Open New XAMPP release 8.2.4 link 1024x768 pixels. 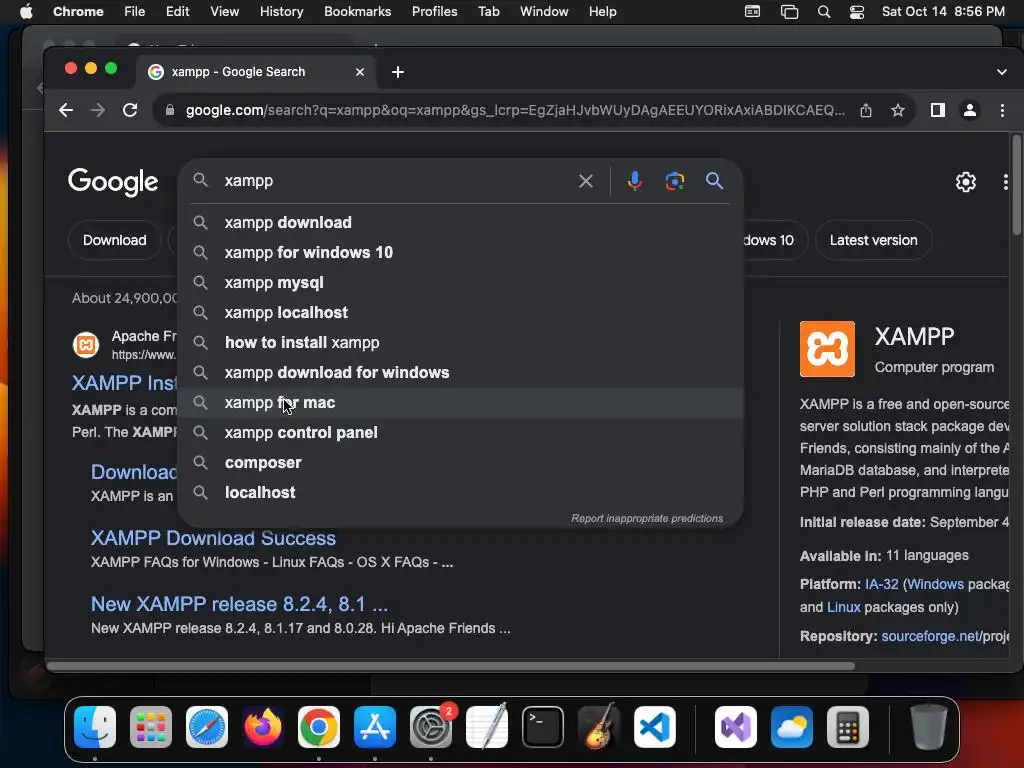pyautogui.click(x=239, y=604)
